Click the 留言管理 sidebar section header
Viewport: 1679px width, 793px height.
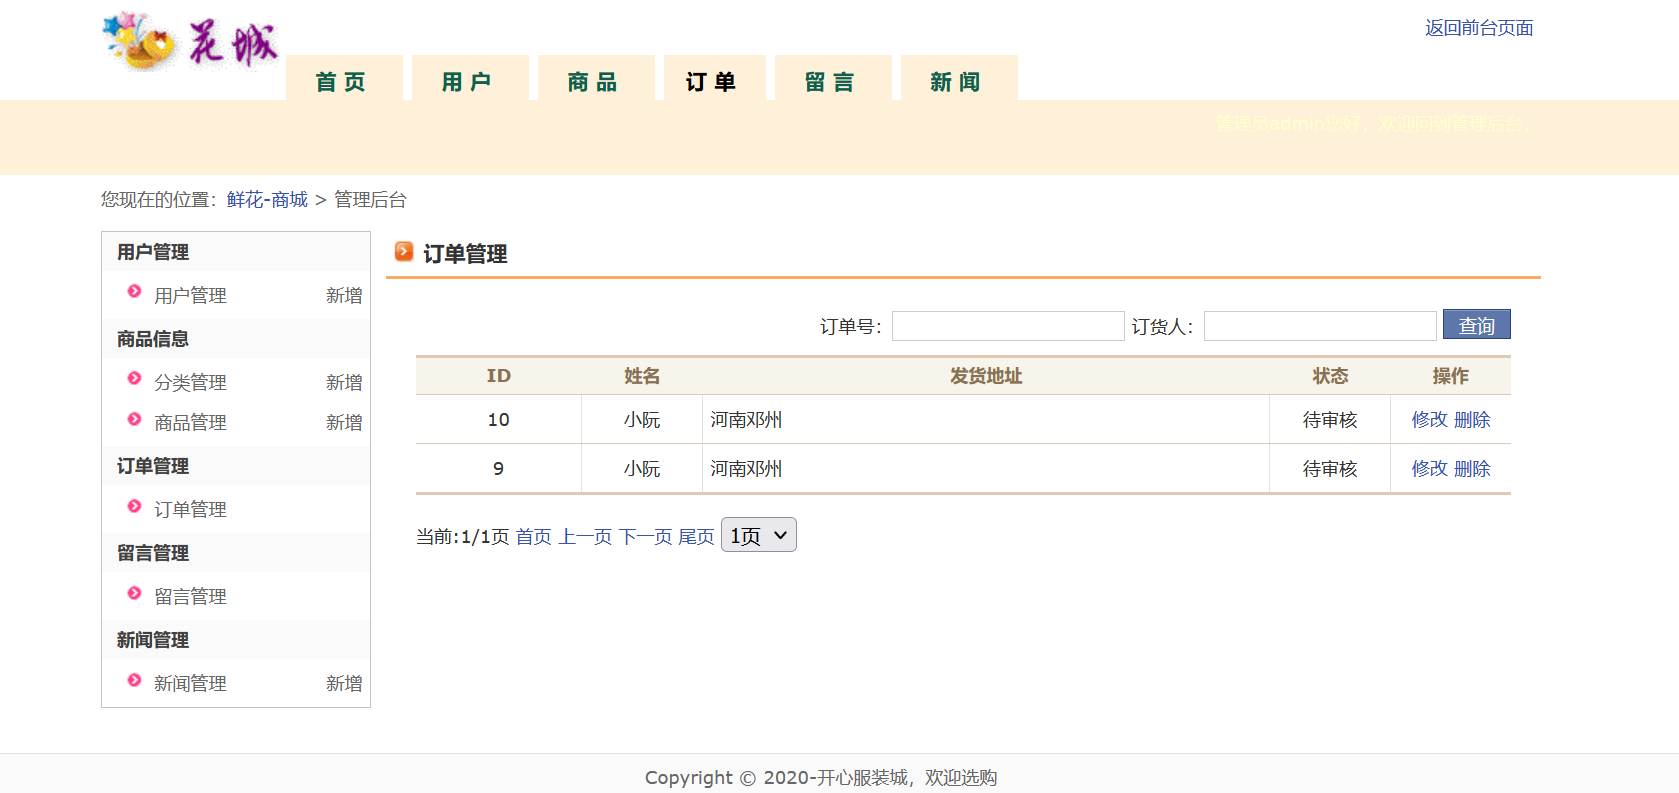153,553
